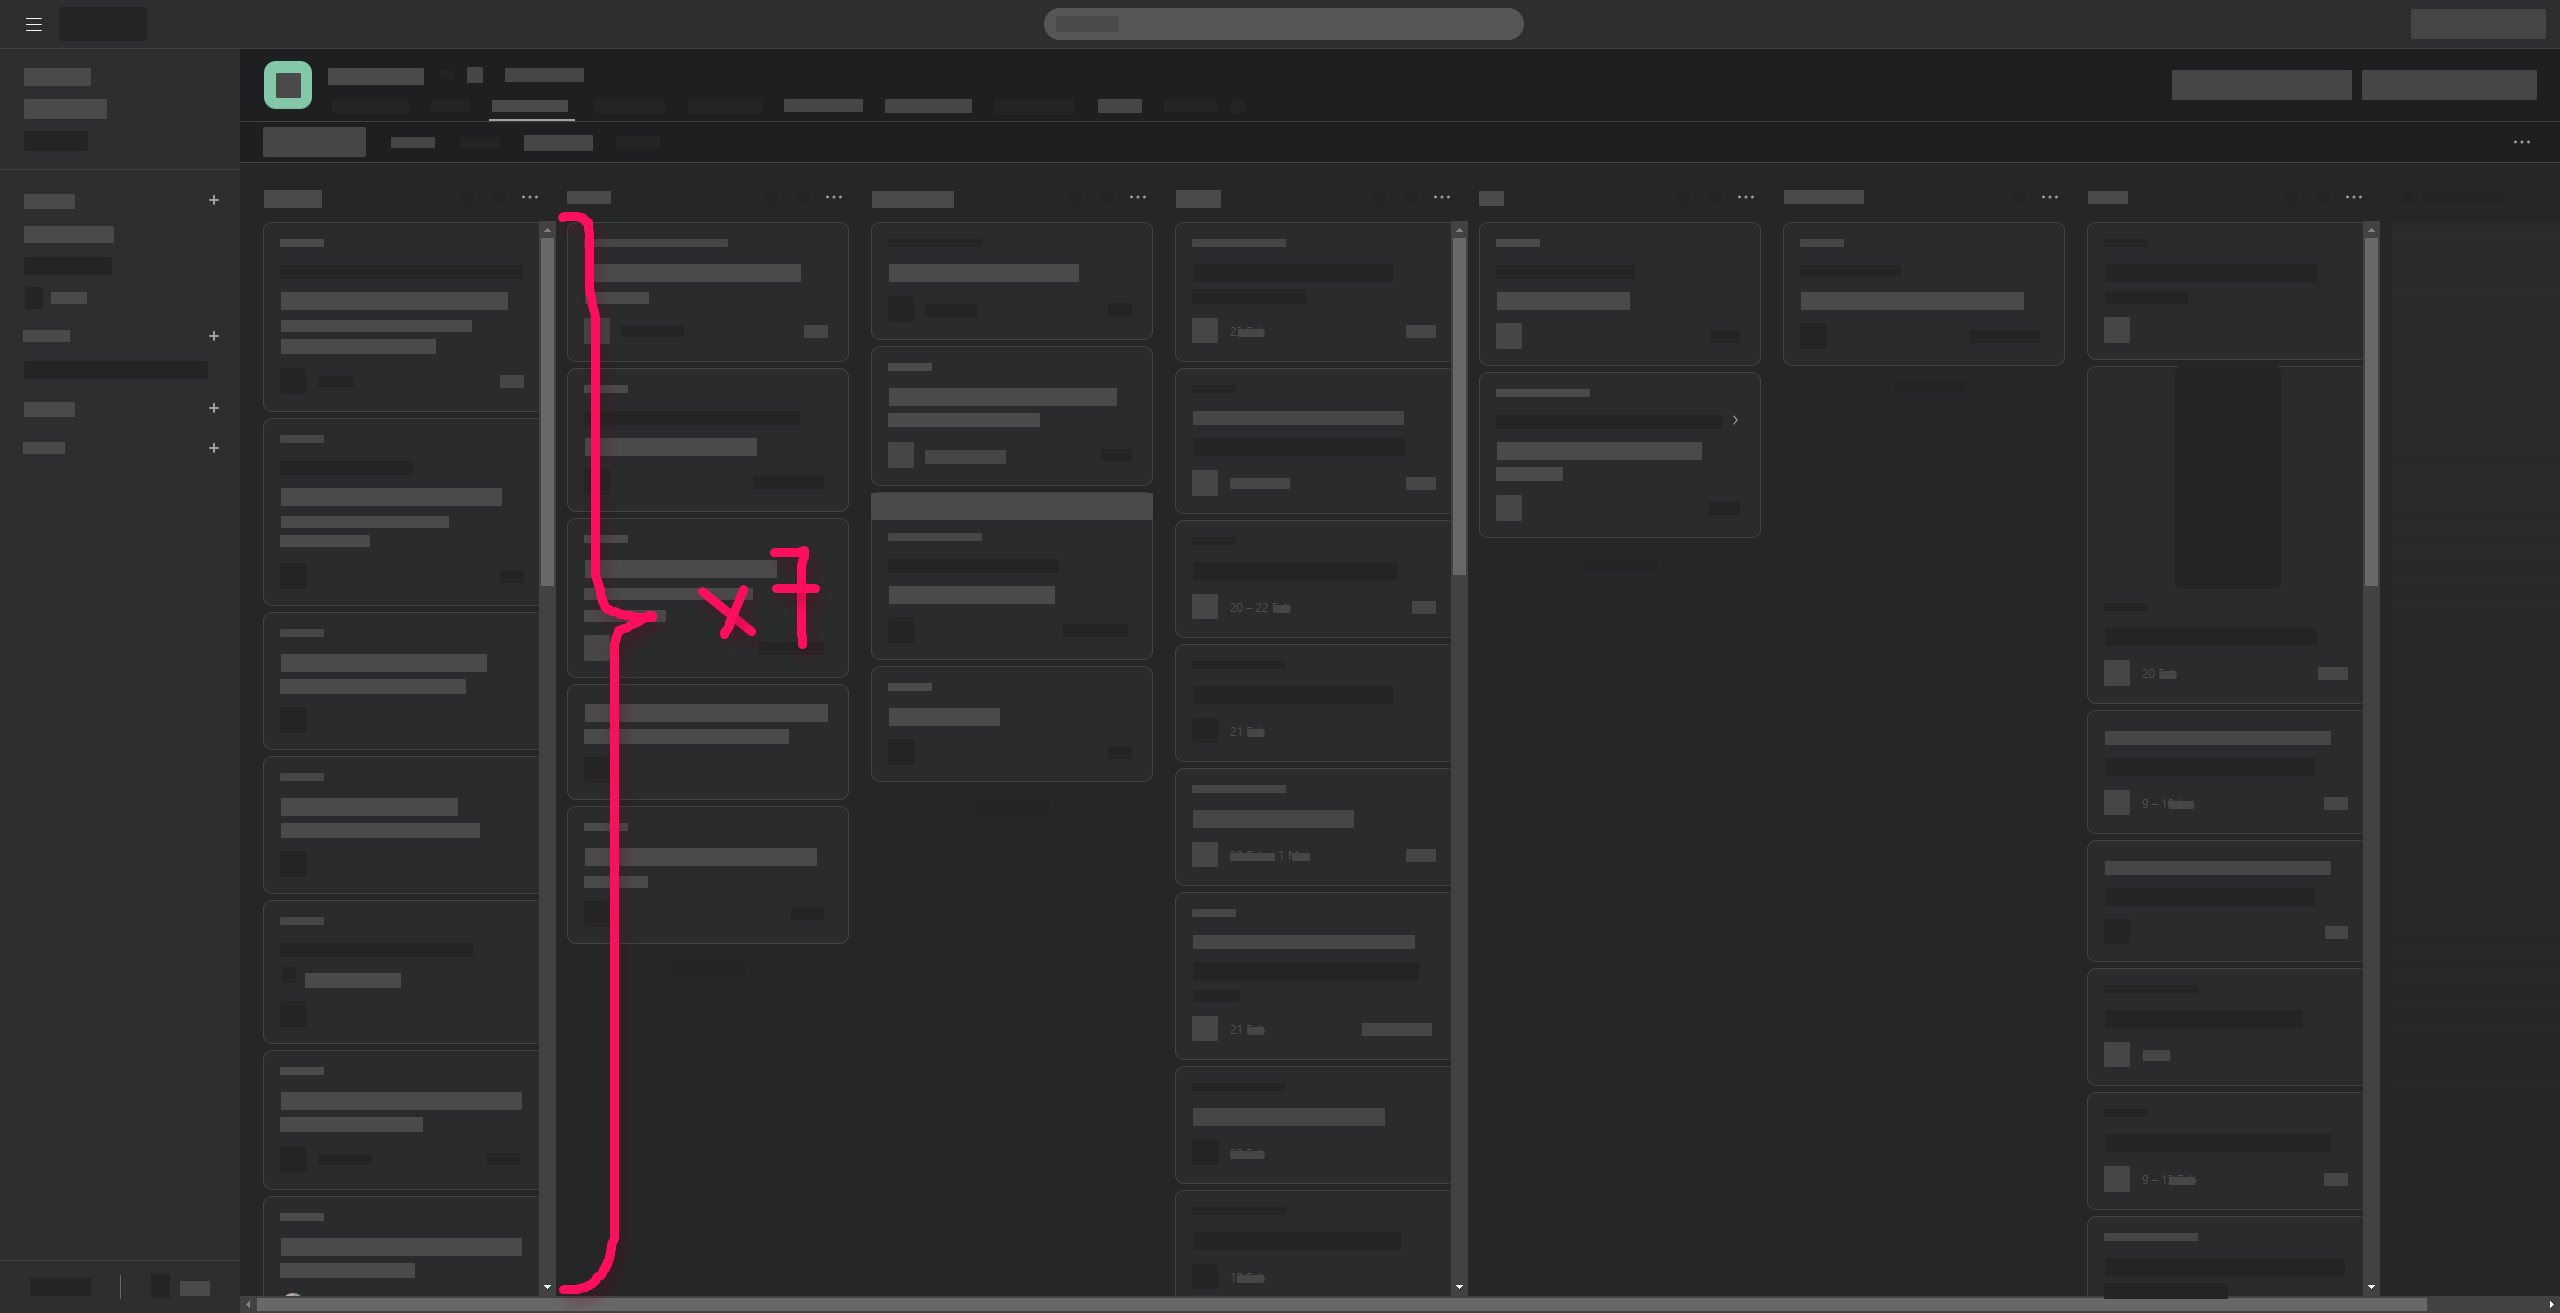Screen dimensions: 2560x1313
Task: Click the fourth column's scroll-up arrow
Action: (1459, 231)
